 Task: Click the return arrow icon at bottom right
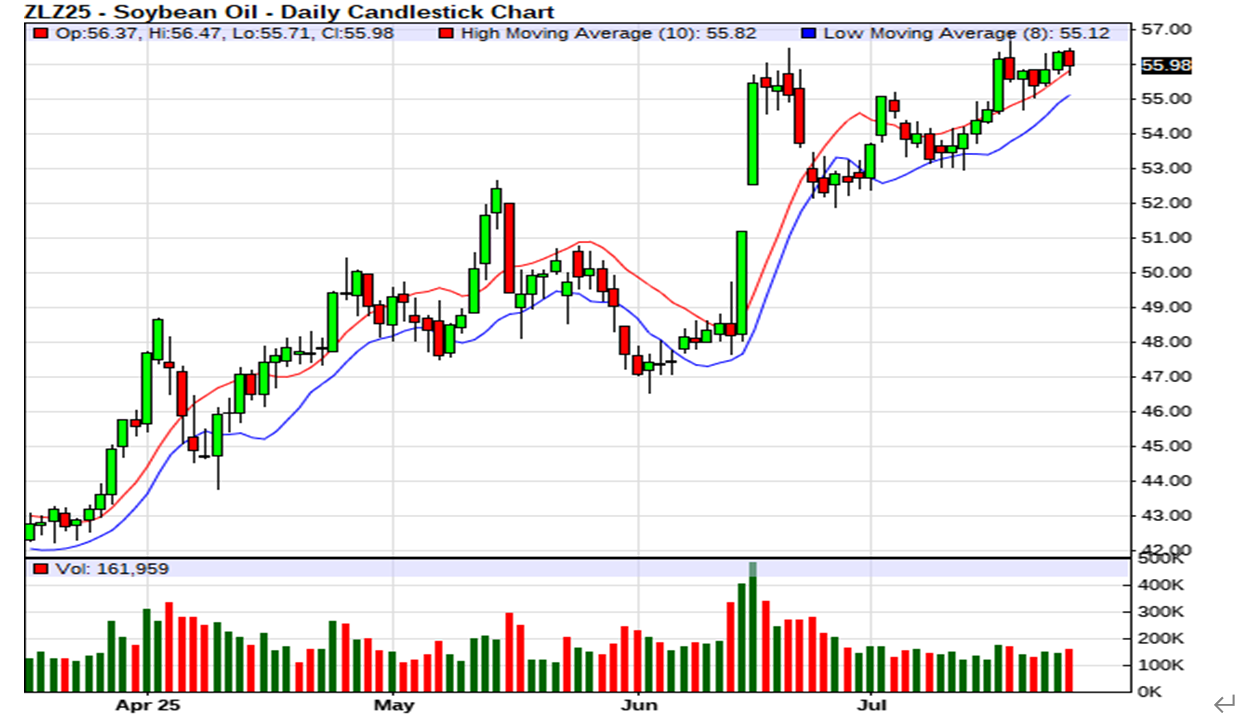[x=1224, y=705]
